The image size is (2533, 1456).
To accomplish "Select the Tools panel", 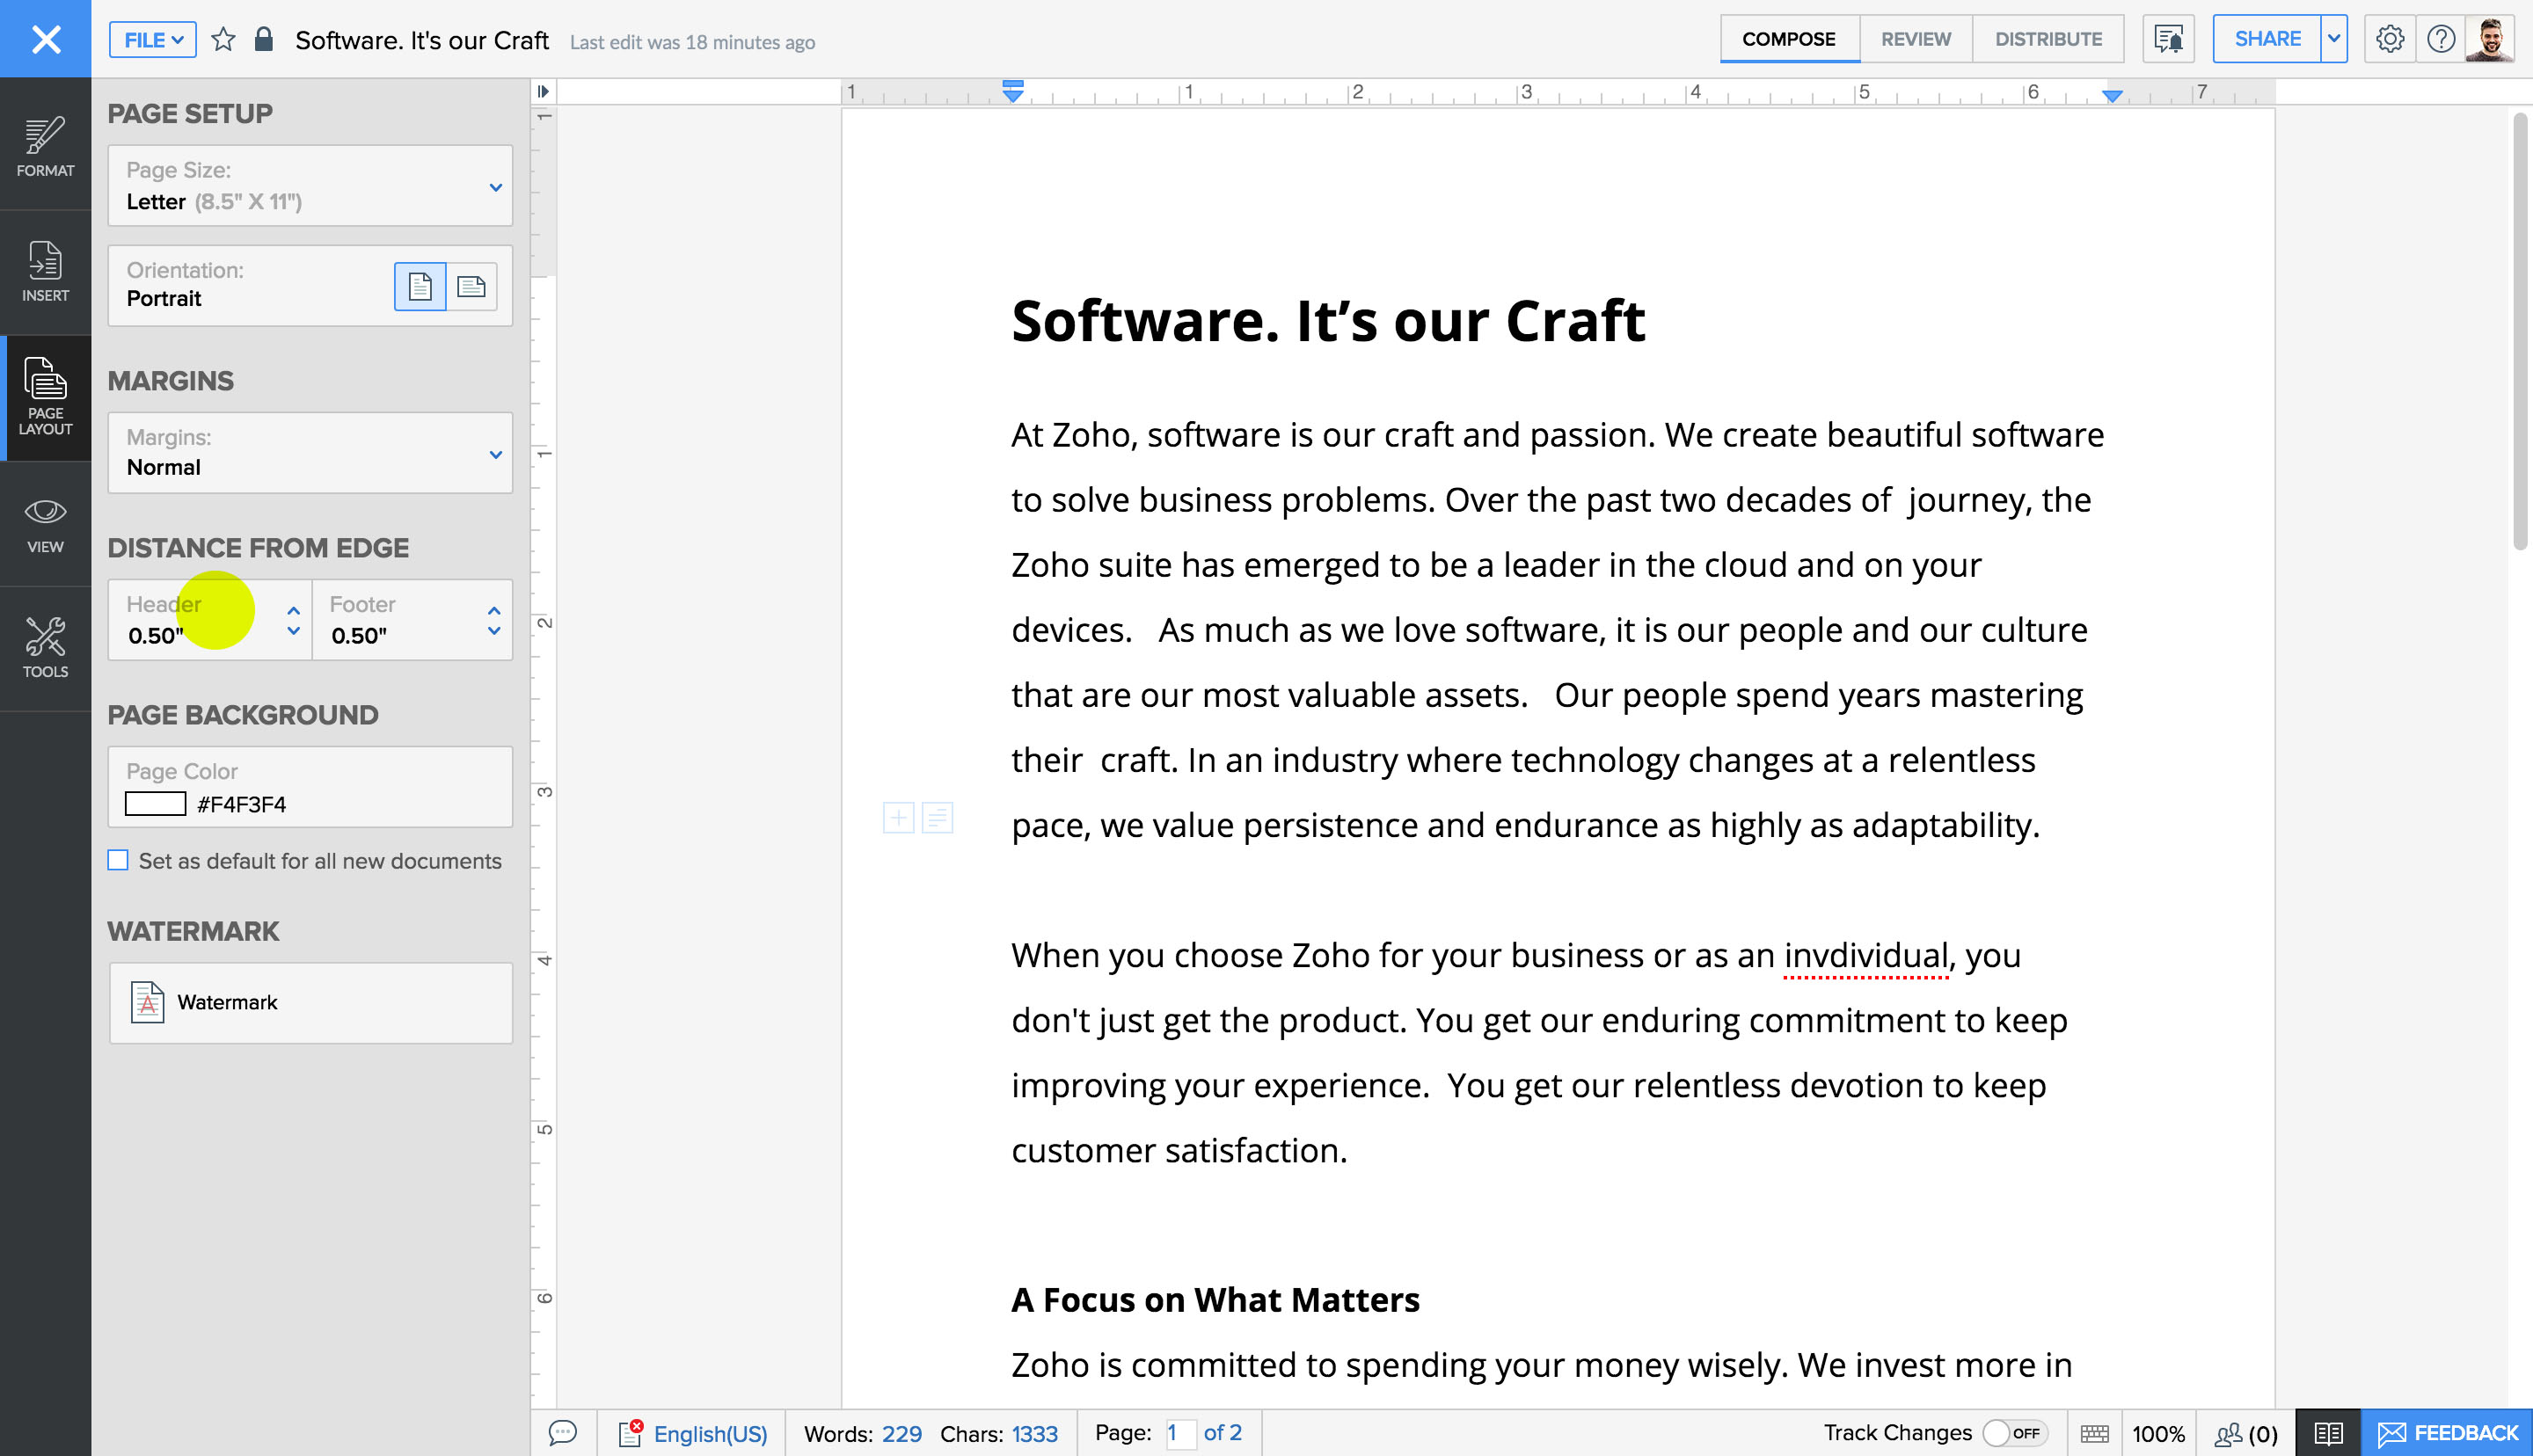I will coord(45,648).
